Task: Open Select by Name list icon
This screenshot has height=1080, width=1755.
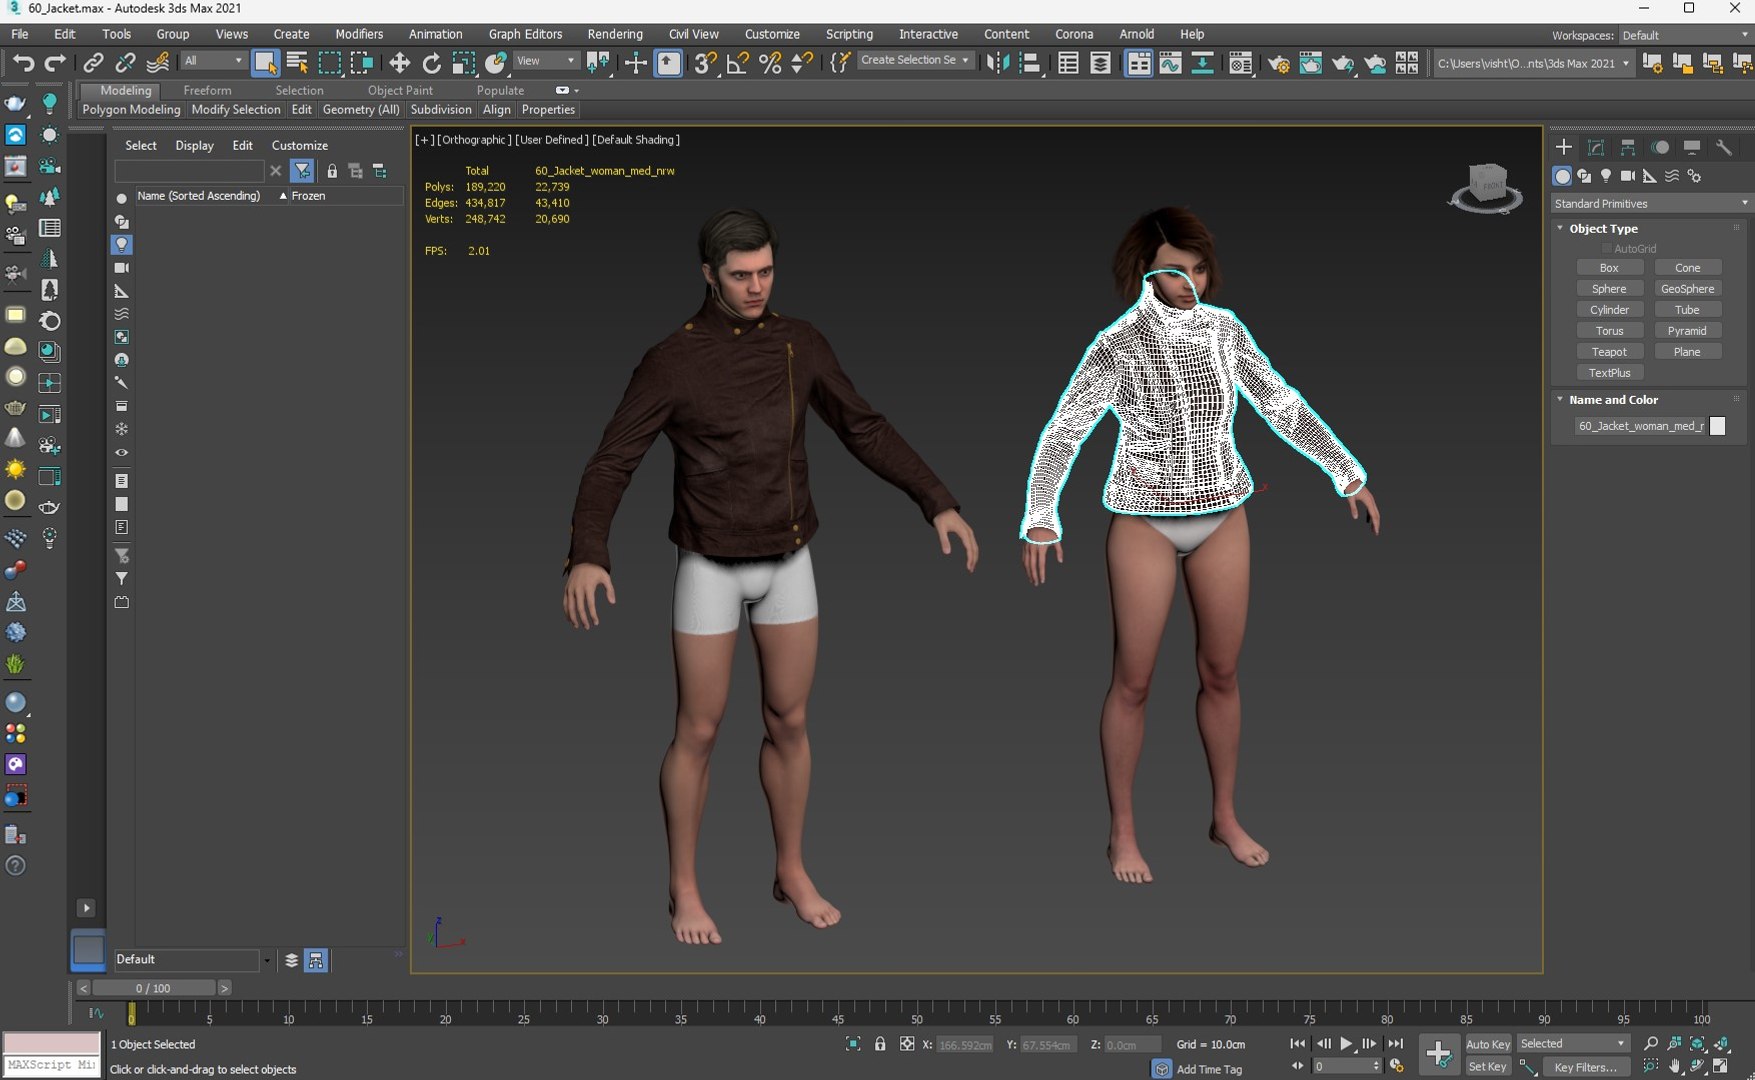Action: coord(297,63)
